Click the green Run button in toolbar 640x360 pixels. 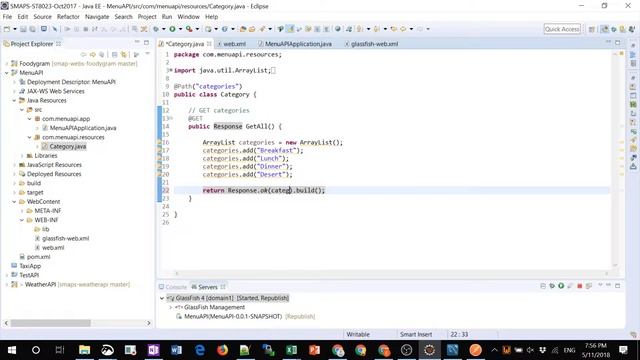click(172, 29)
